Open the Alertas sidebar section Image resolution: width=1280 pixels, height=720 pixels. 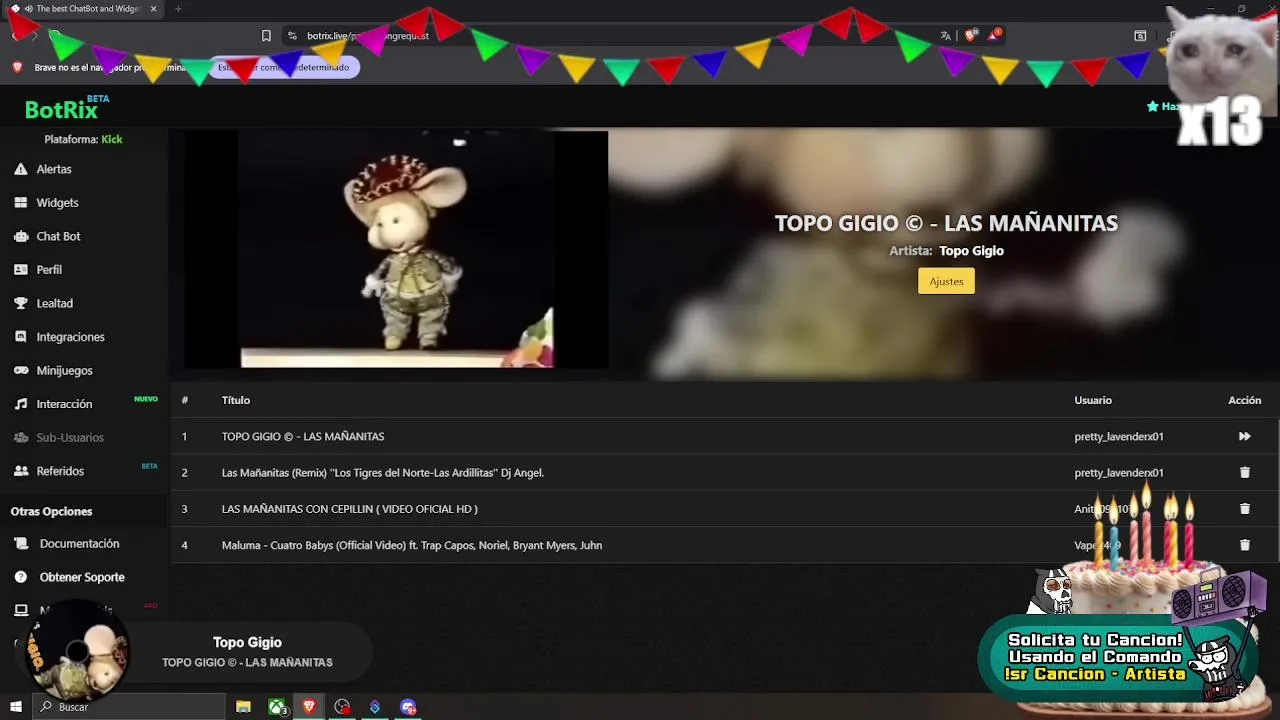click(x=54, y=169)
